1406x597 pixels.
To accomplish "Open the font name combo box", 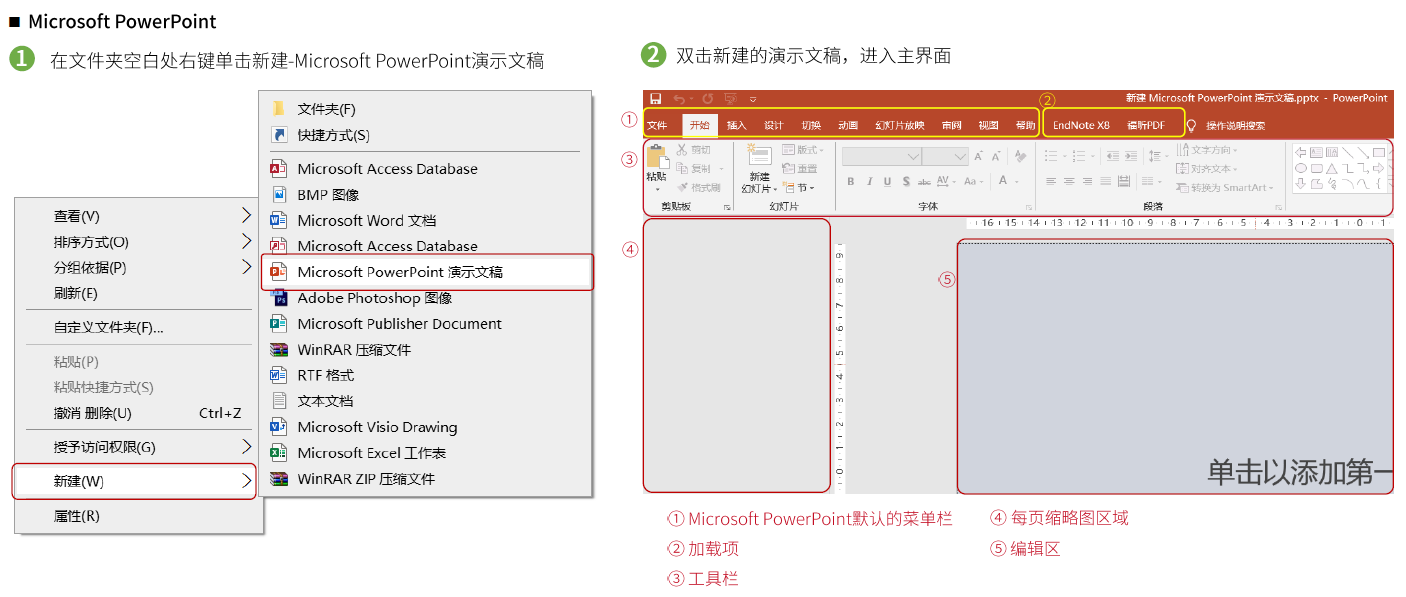I will point(882,156).
